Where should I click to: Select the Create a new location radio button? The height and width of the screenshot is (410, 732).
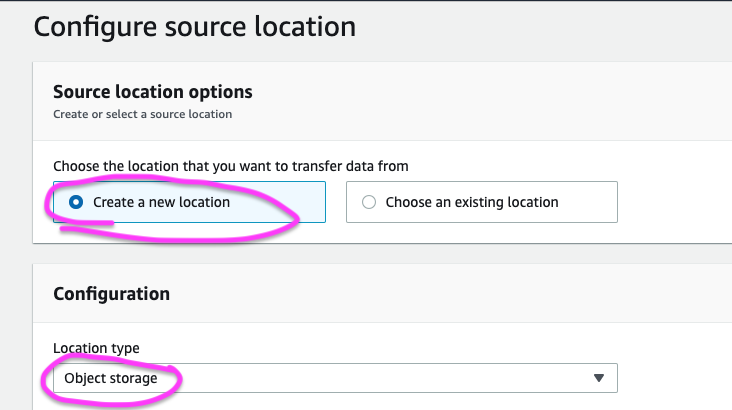[x=76, y=202]
